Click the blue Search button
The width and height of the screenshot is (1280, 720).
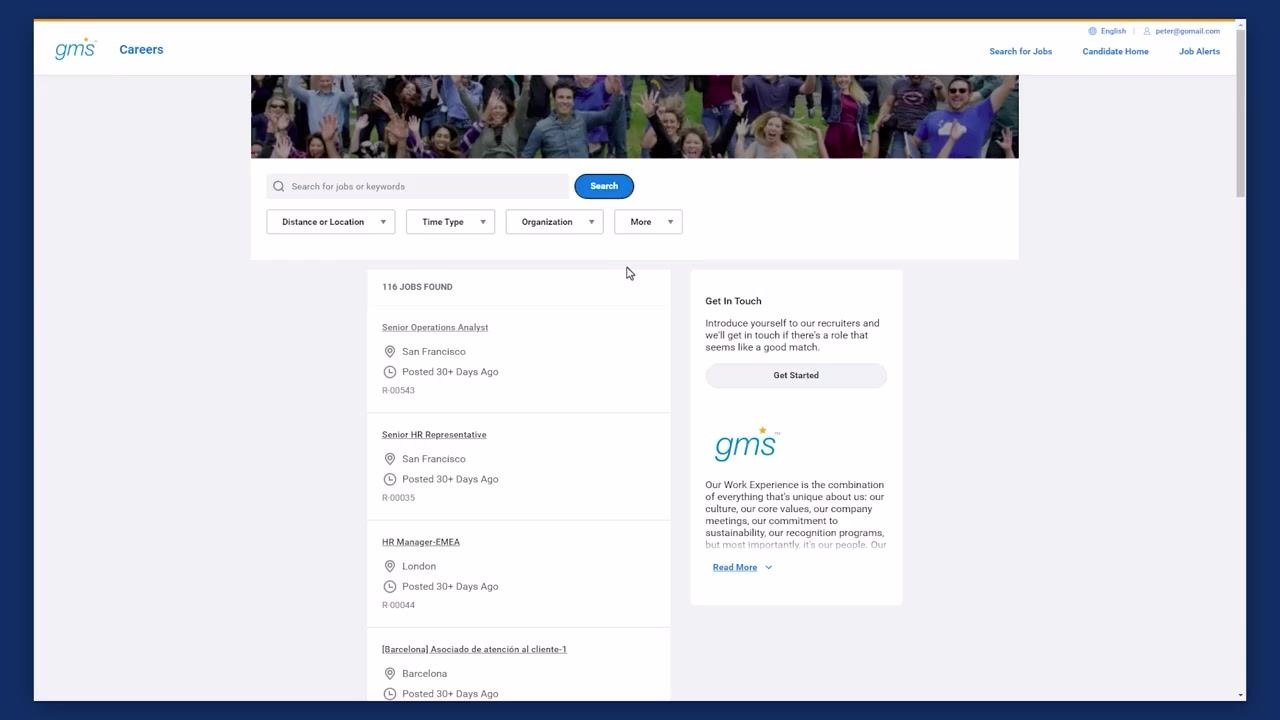pyautogui.click(x=604, y=186)
